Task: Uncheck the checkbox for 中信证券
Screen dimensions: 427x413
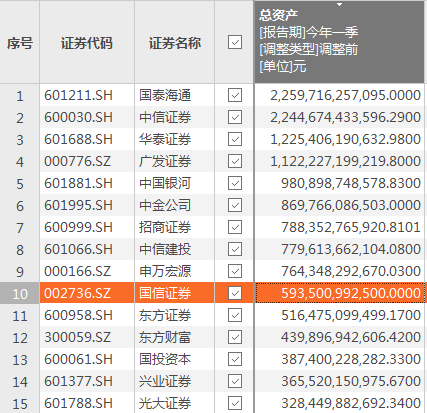Action: point(235,117)
